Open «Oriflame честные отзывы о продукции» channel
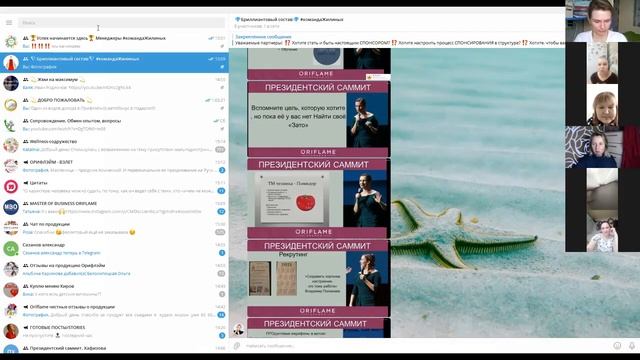640x360 pixels. [x=114, y=311]
